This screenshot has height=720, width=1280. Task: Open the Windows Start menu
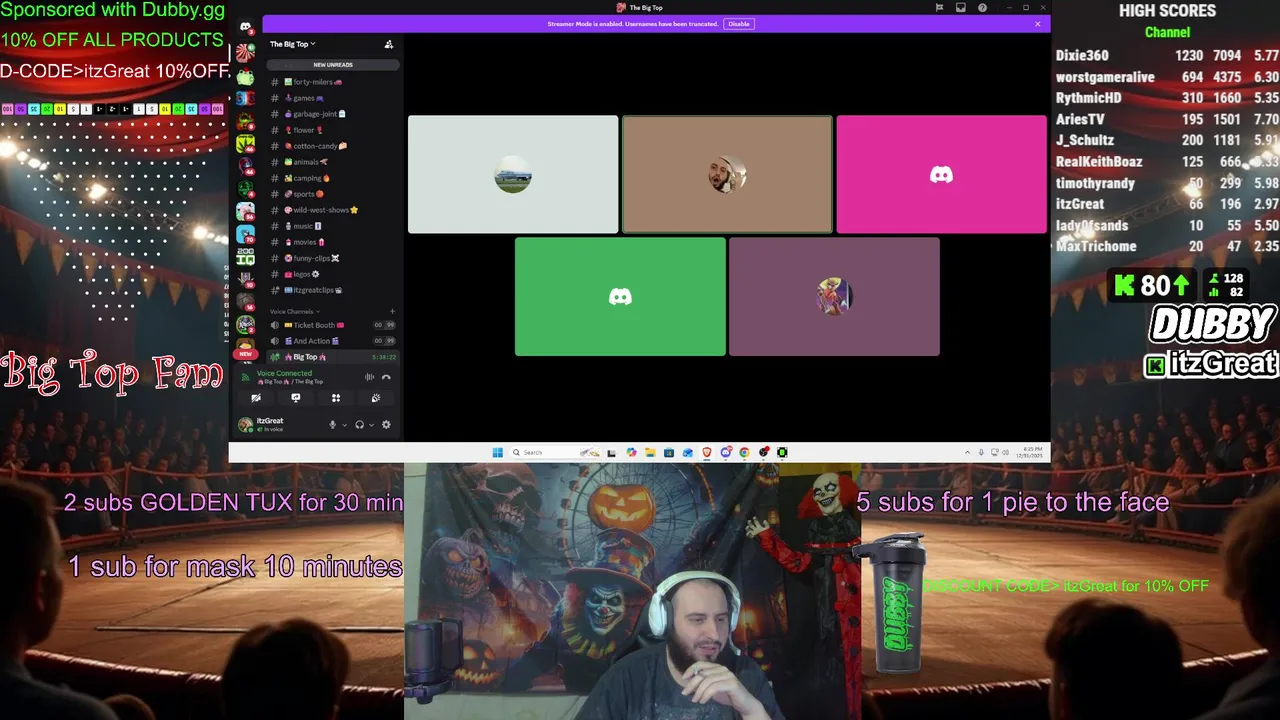pyautogui.click(x=497, y=452)
